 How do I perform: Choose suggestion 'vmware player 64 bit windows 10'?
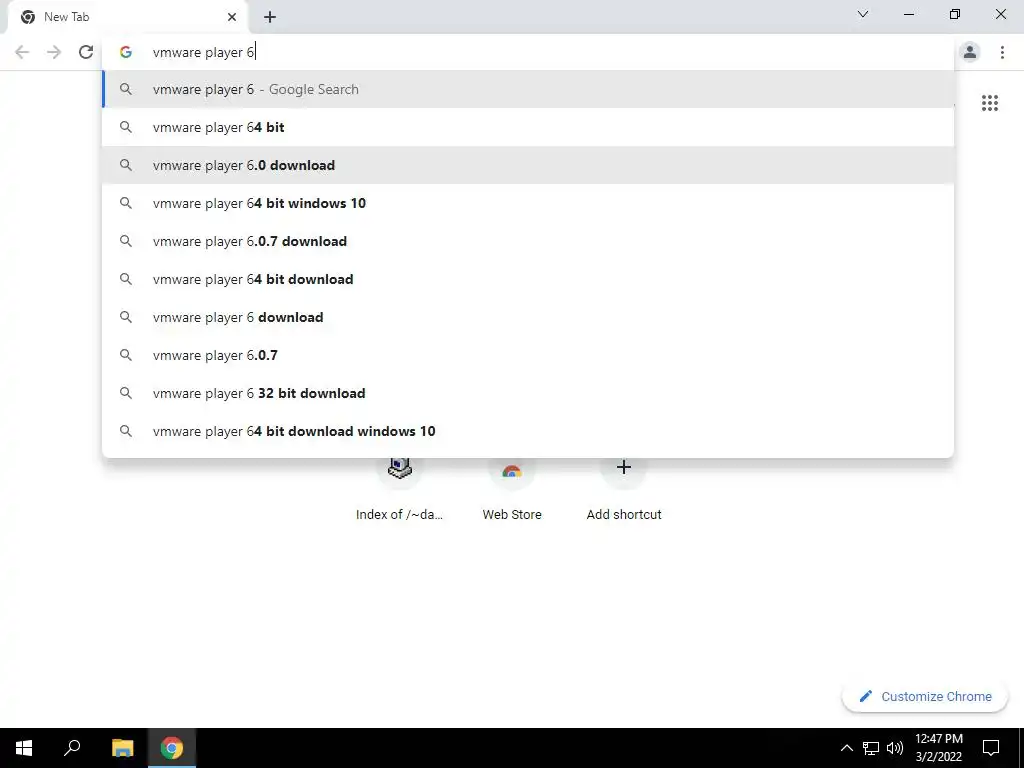point(528,203)
